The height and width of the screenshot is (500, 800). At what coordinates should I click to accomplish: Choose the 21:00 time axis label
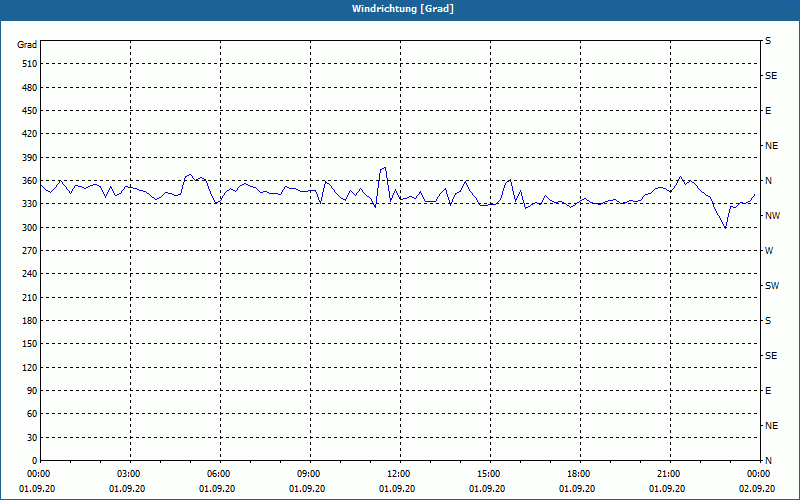coord(667,474)
